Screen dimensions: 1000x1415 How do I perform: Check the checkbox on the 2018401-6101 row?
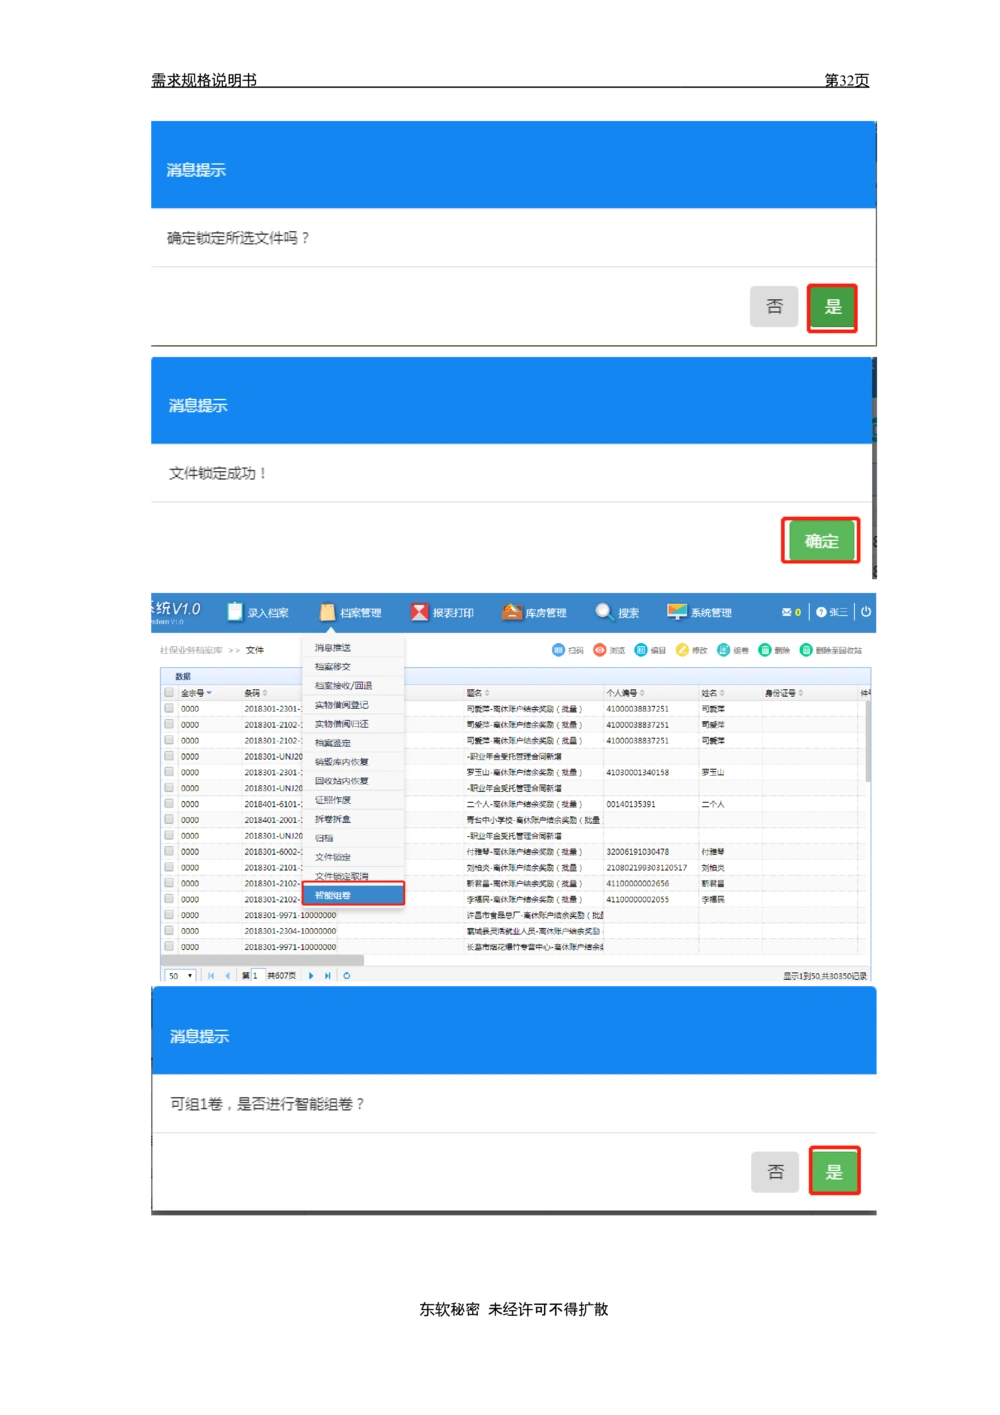[167, 804]
